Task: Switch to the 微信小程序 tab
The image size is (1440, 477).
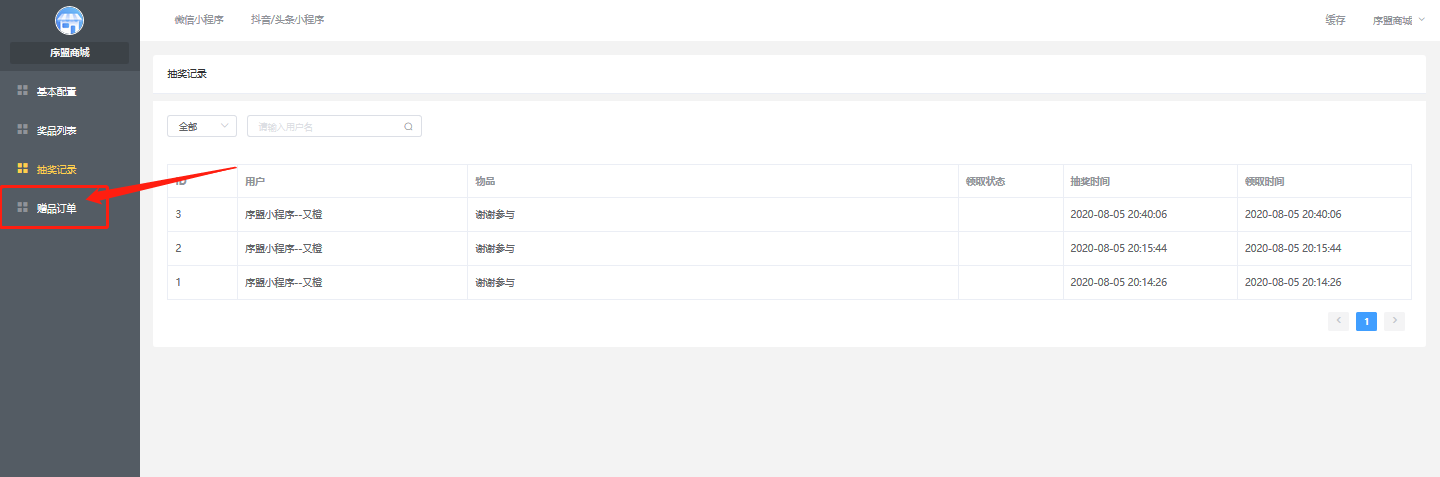Action: click(x=199, y=20)
